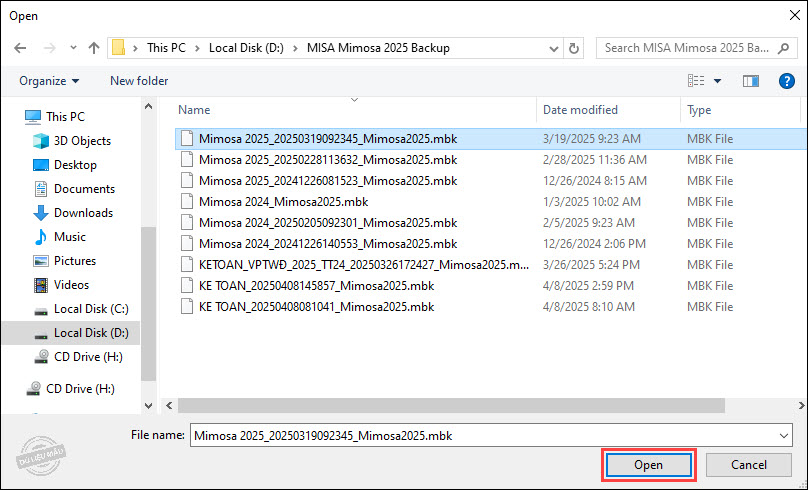Expand the address bar history dropdown
This screenshot has width=808, height=490.
pos(553,48)
